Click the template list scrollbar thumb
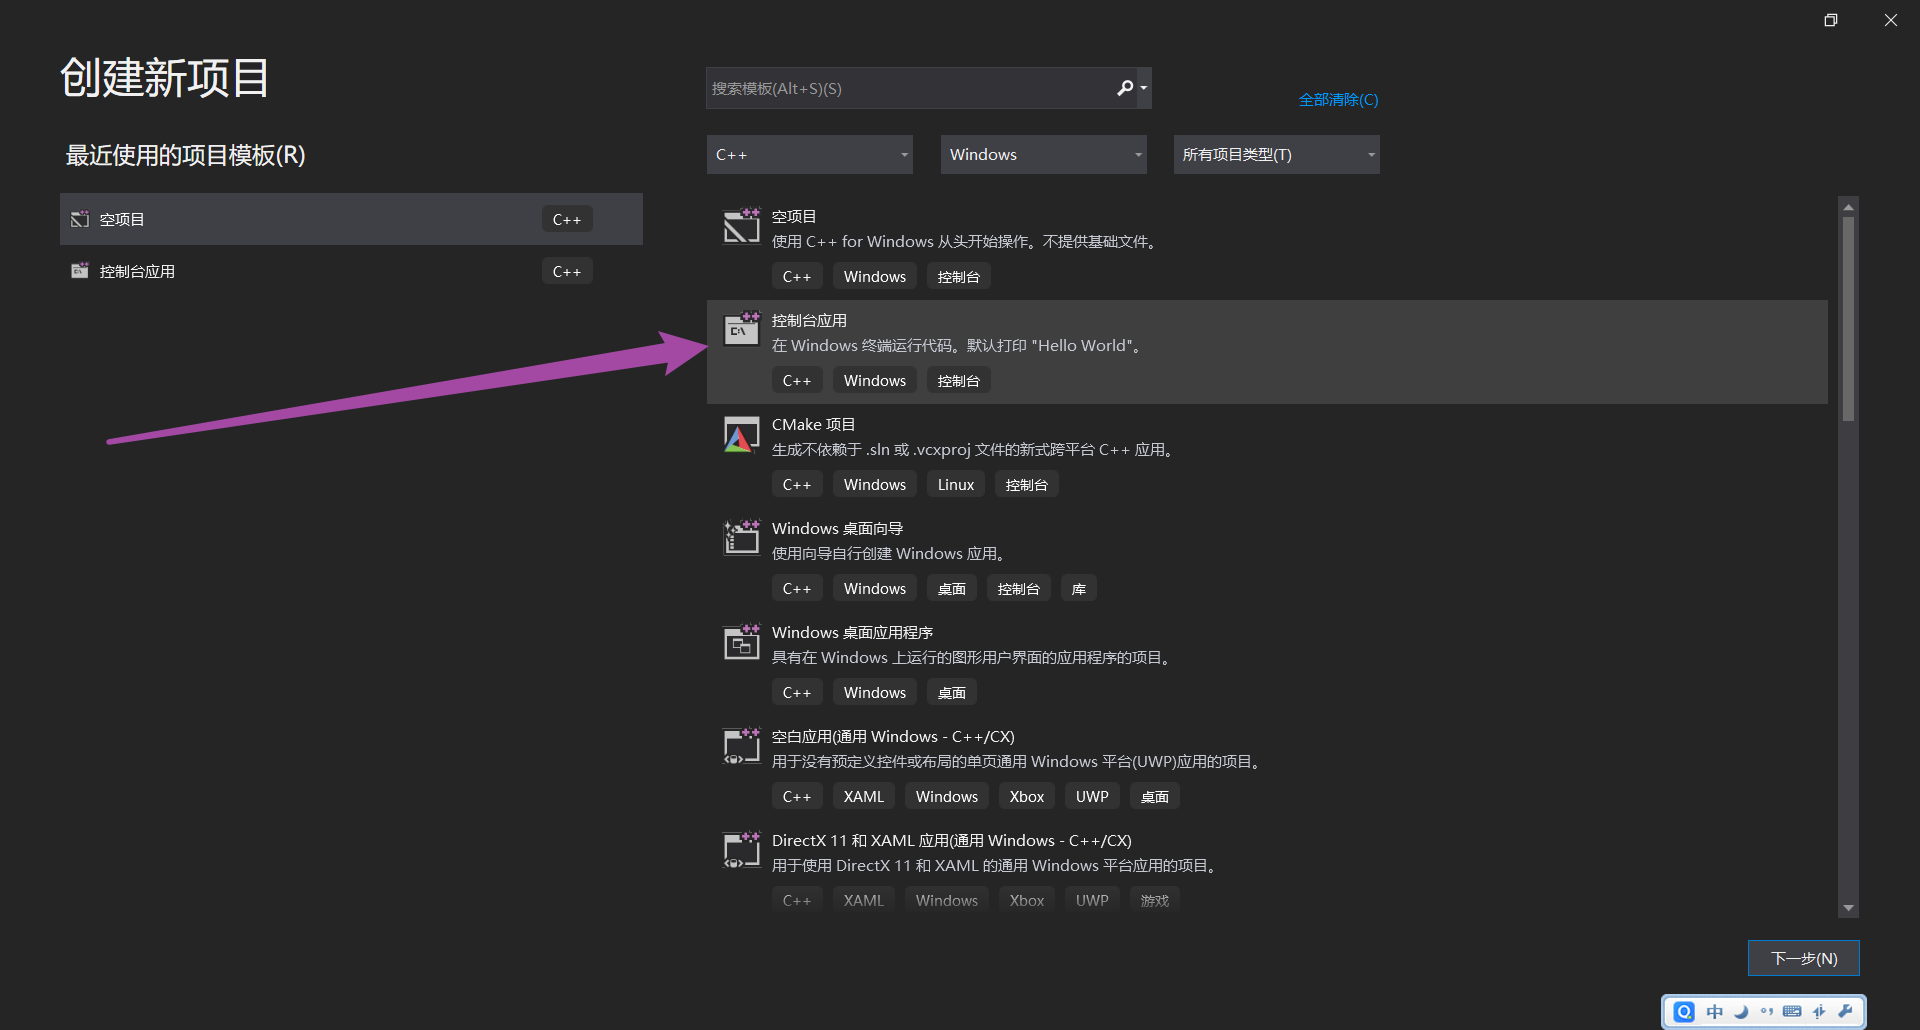Image resolution: width=1920 pixels, height=1030 pixels. pyautogui.click(x=1848, y=318)
